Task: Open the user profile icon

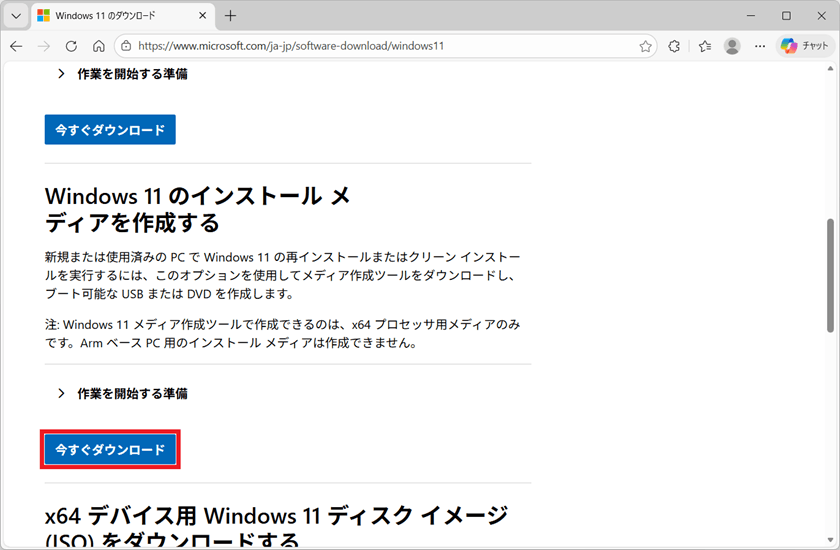Action: (733, 46)
